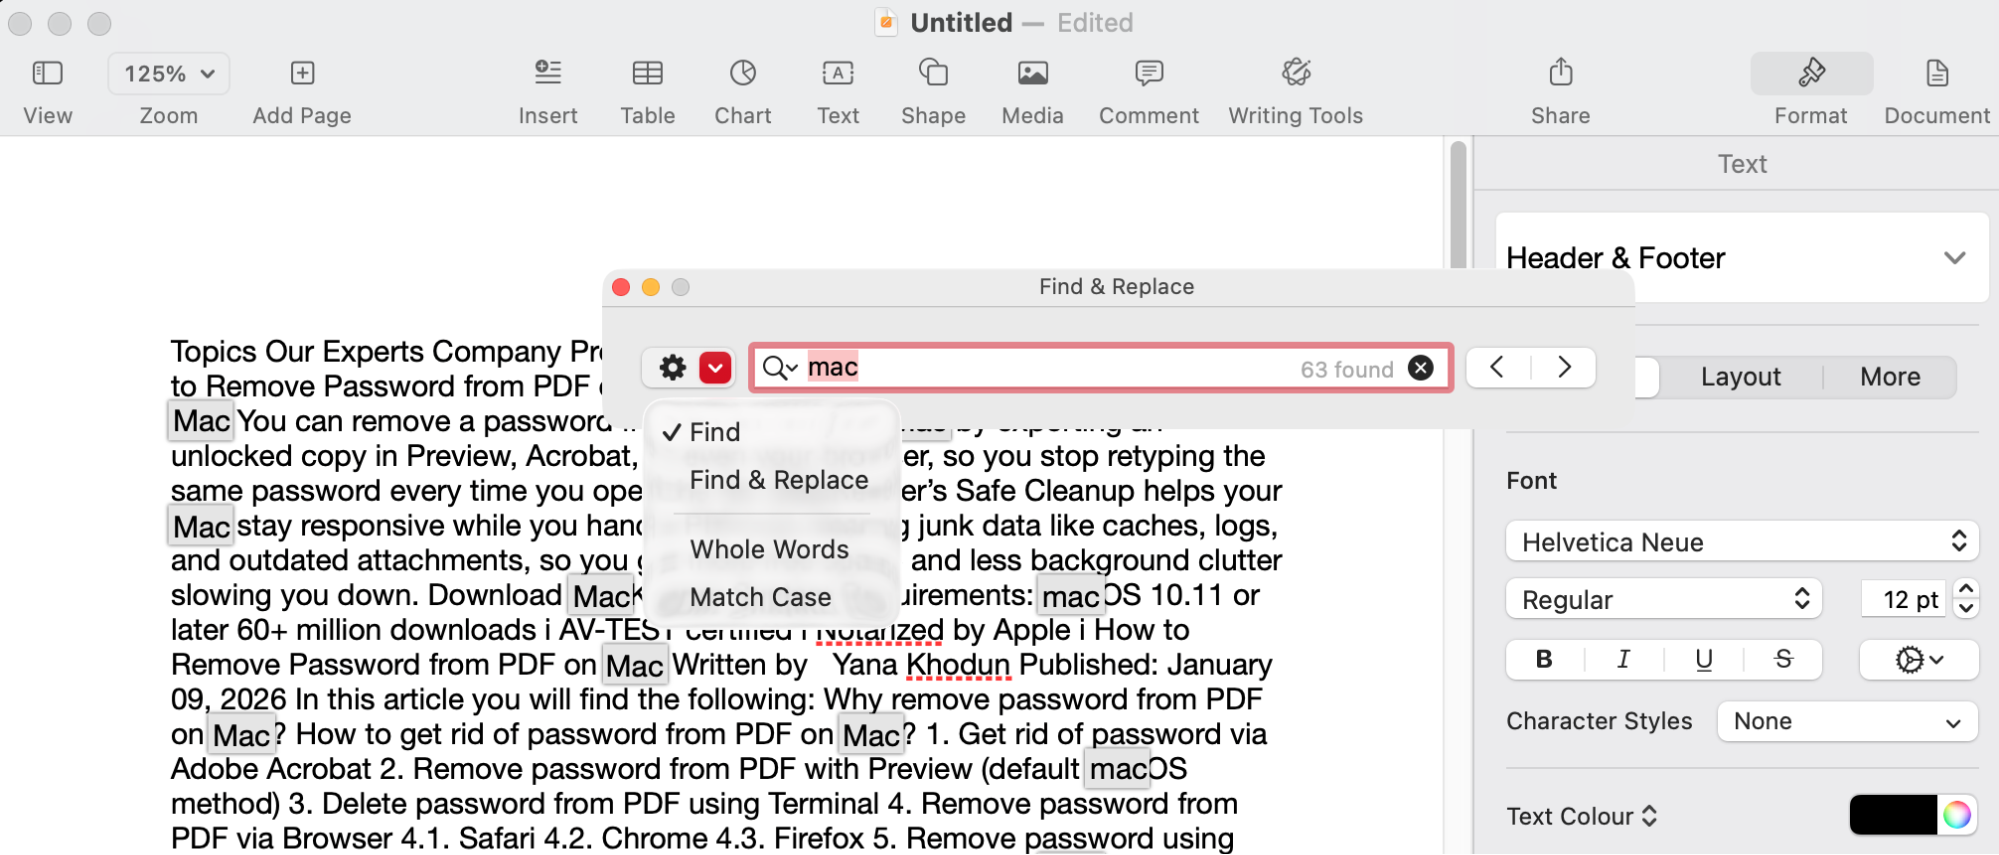Open the search magnifier recent-searches menu

(780, 368)
